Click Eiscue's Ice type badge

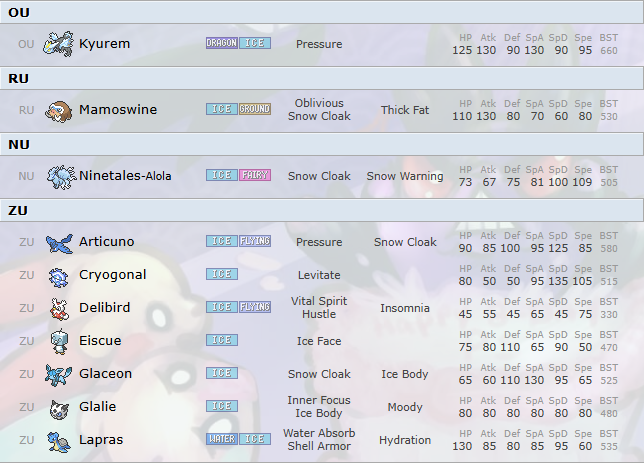pos(222,340)
